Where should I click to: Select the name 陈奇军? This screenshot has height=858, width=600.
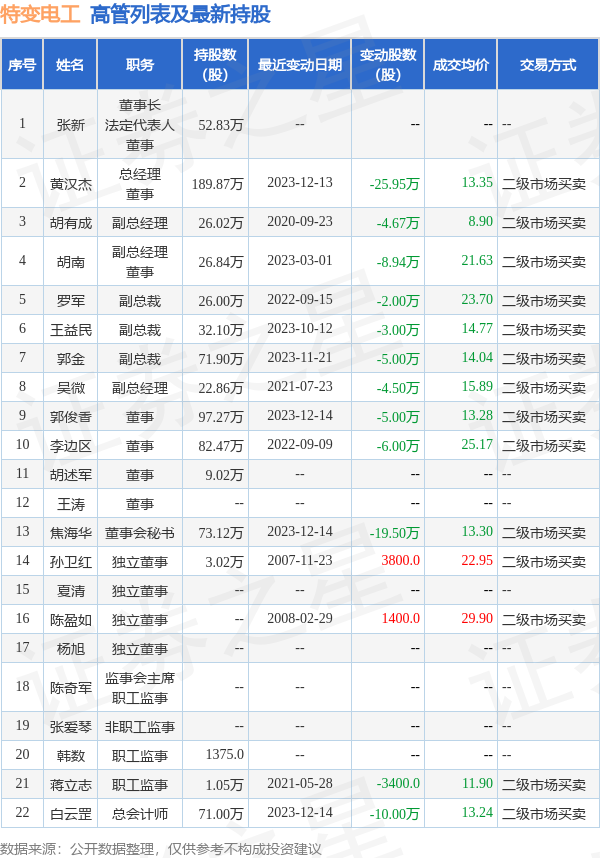(x=71, y=687)
